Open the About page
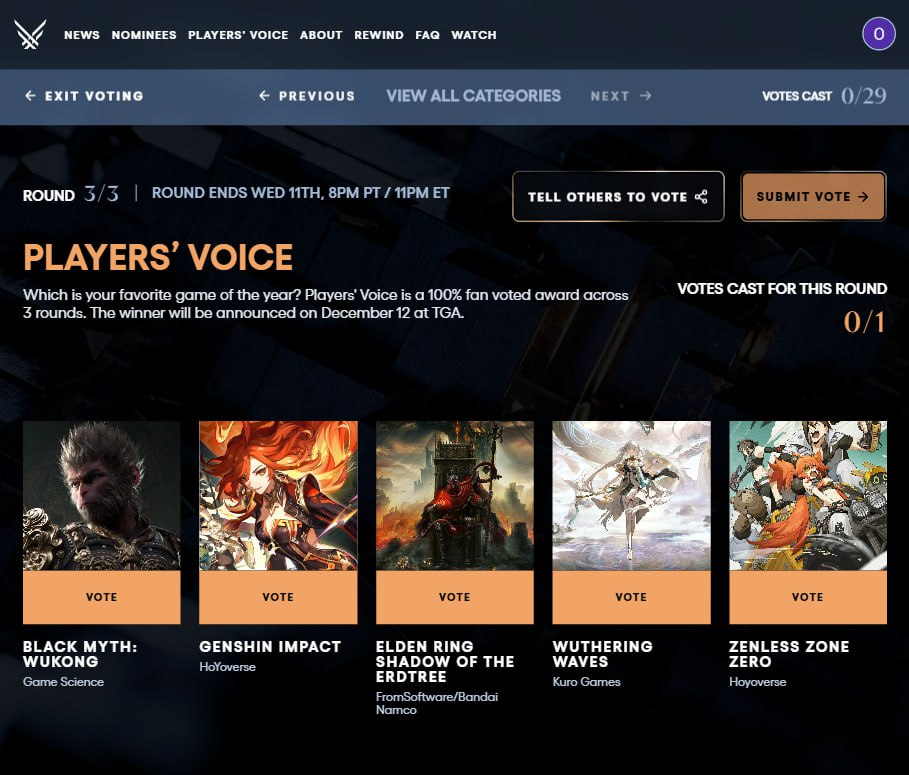909x775 pixels. [x=321, y=35]
